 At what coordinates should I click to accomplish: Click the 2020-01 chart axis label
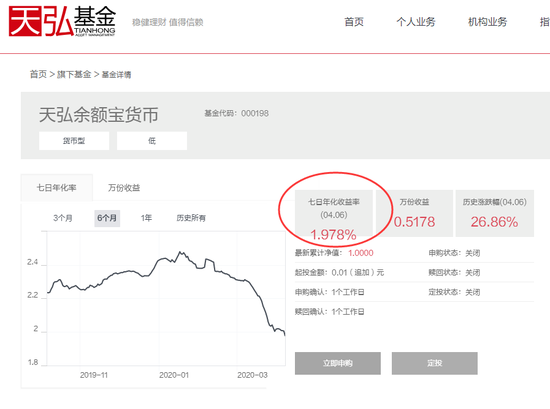tap(174, 375)
